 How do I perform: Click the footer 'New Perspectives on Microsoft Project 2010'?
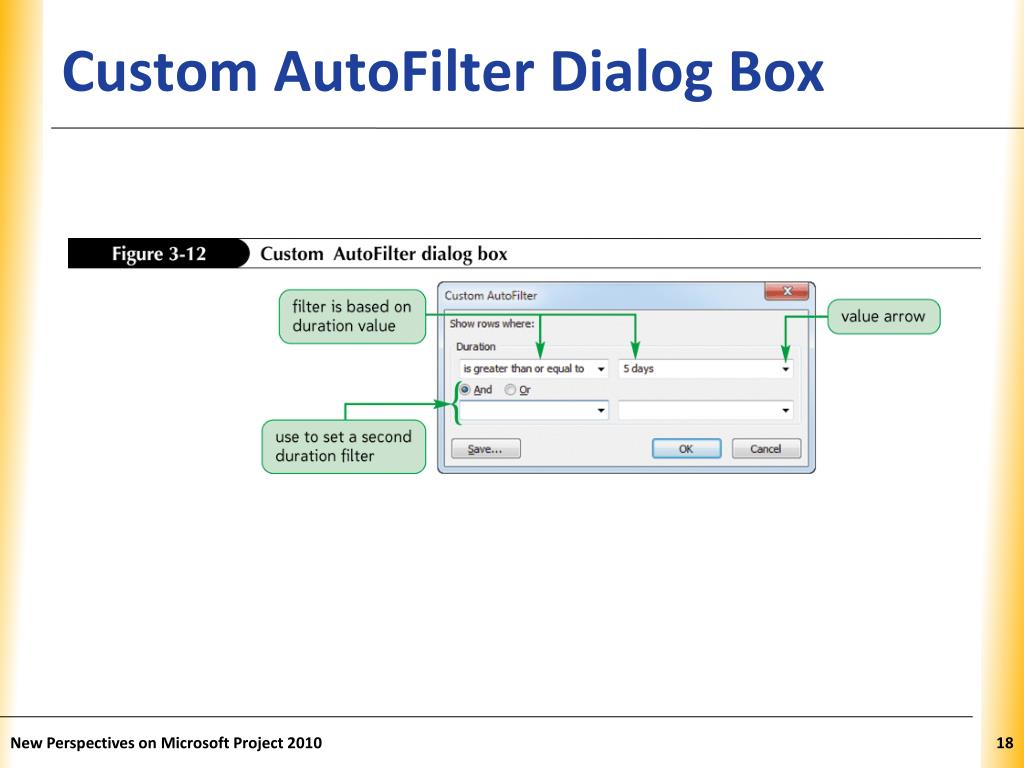(166, 743)
